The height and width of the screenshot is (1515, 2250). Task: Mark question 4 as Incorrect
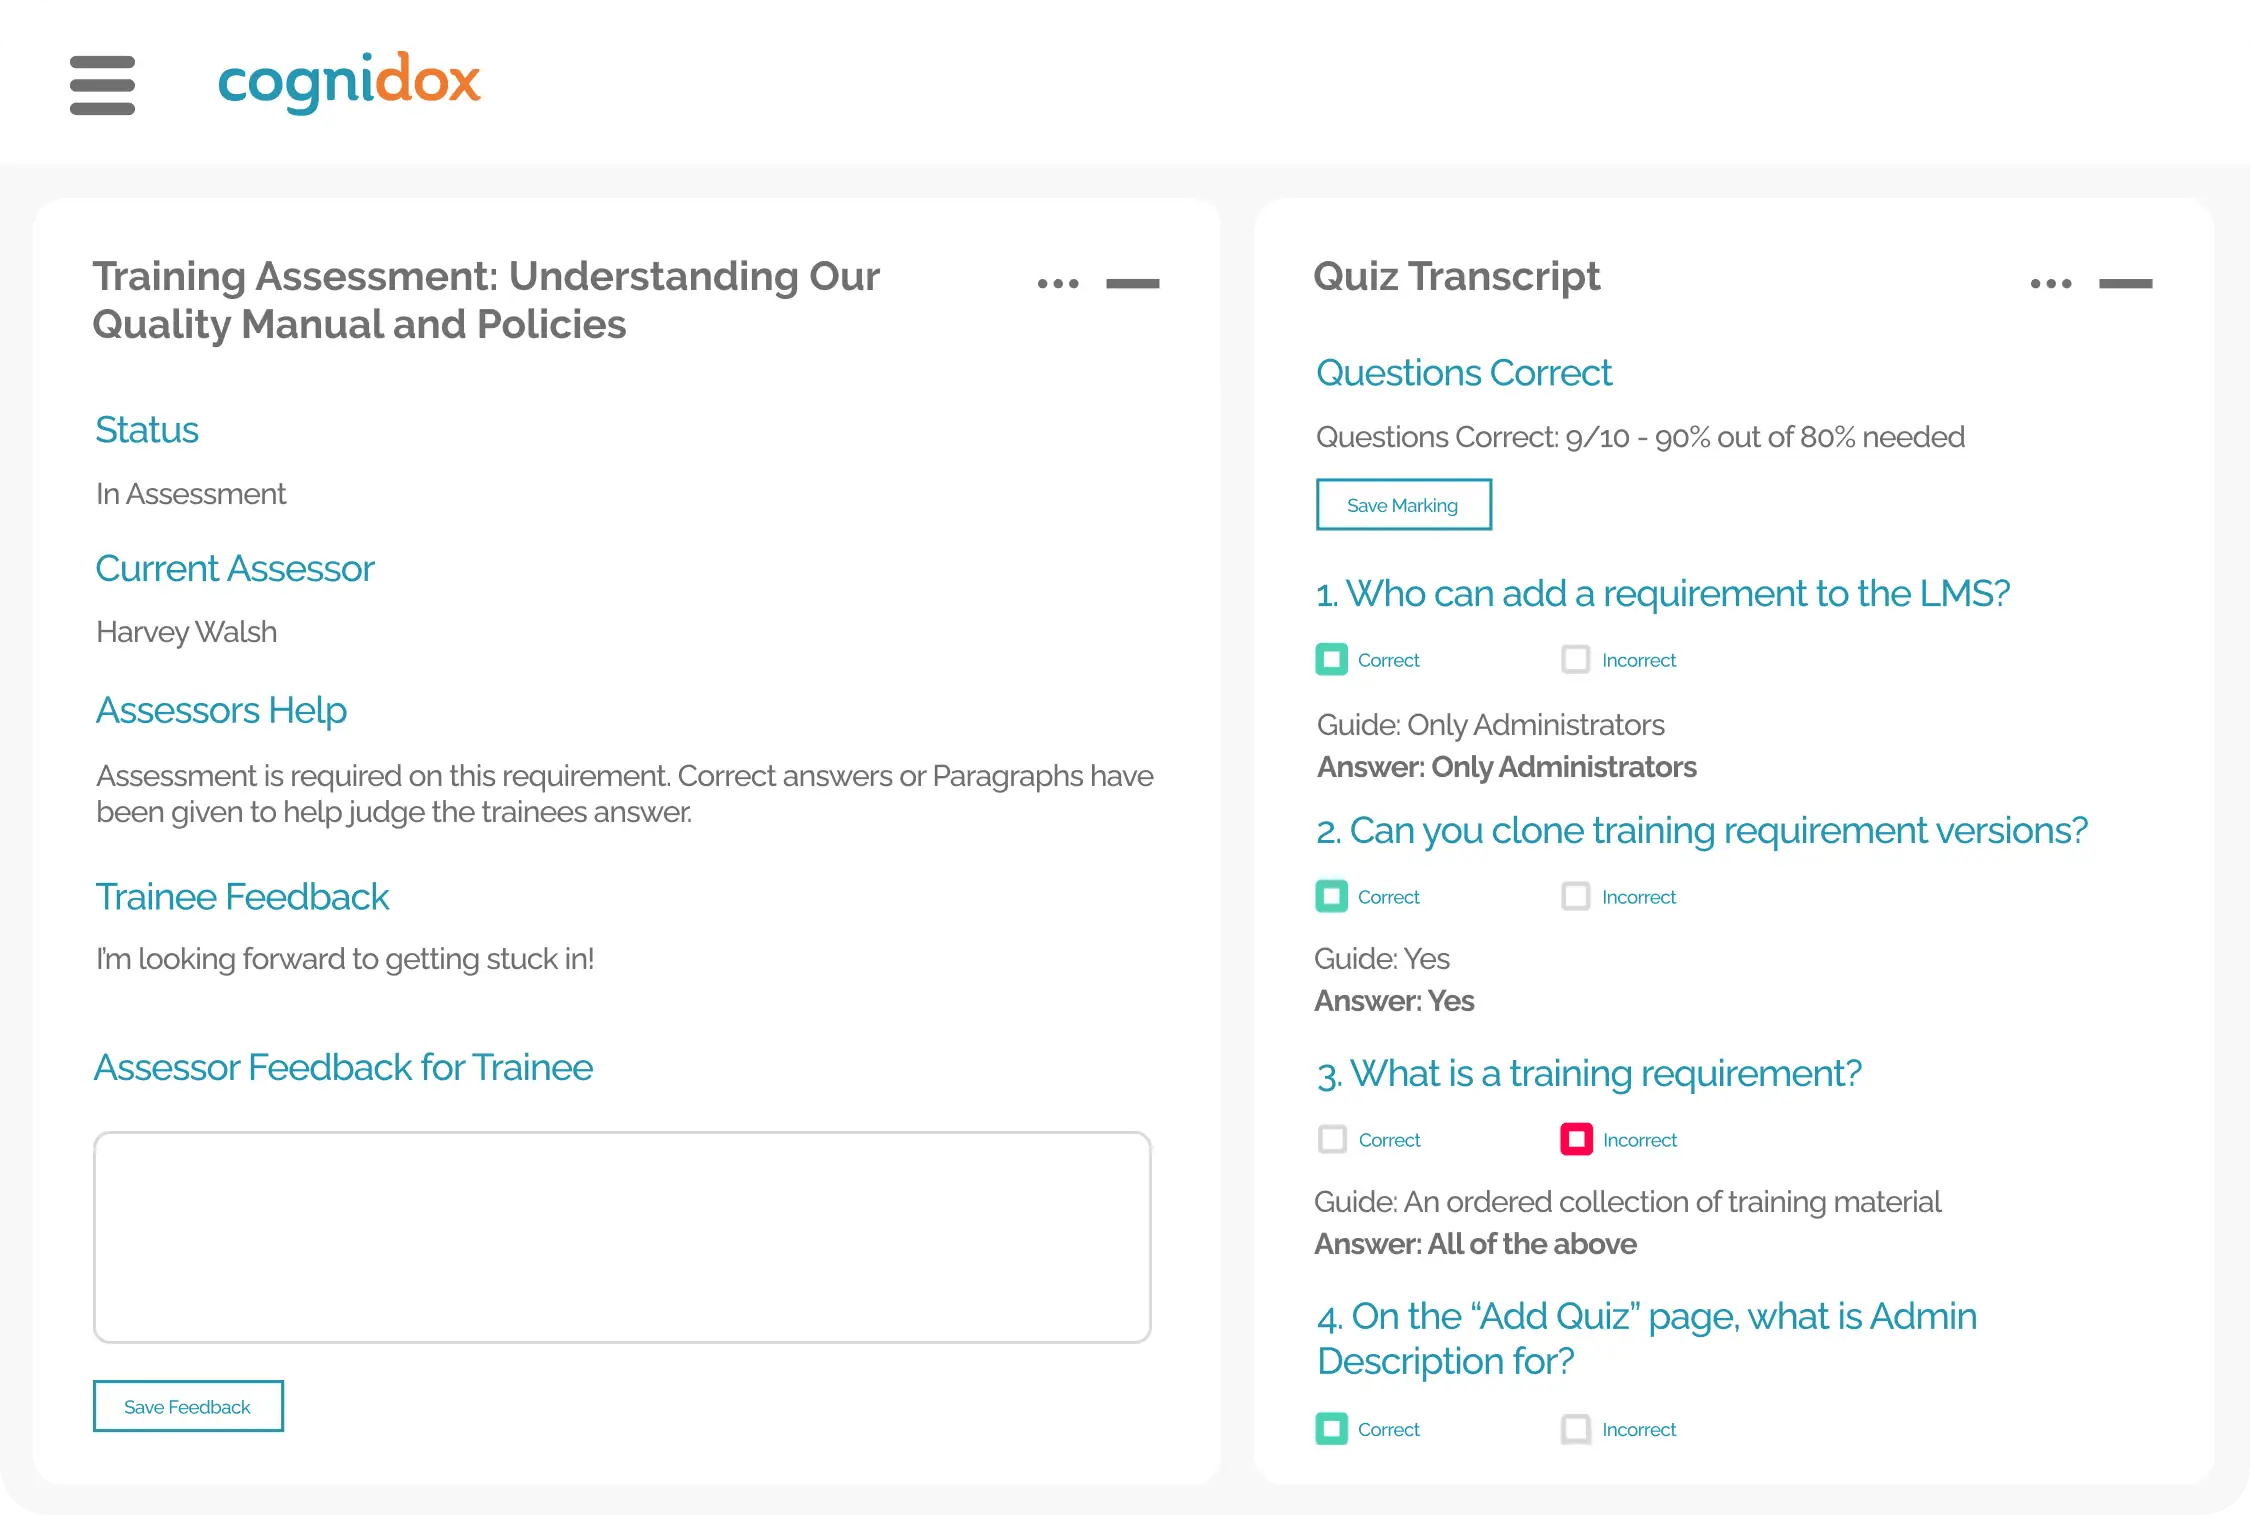(1576, 1429)
